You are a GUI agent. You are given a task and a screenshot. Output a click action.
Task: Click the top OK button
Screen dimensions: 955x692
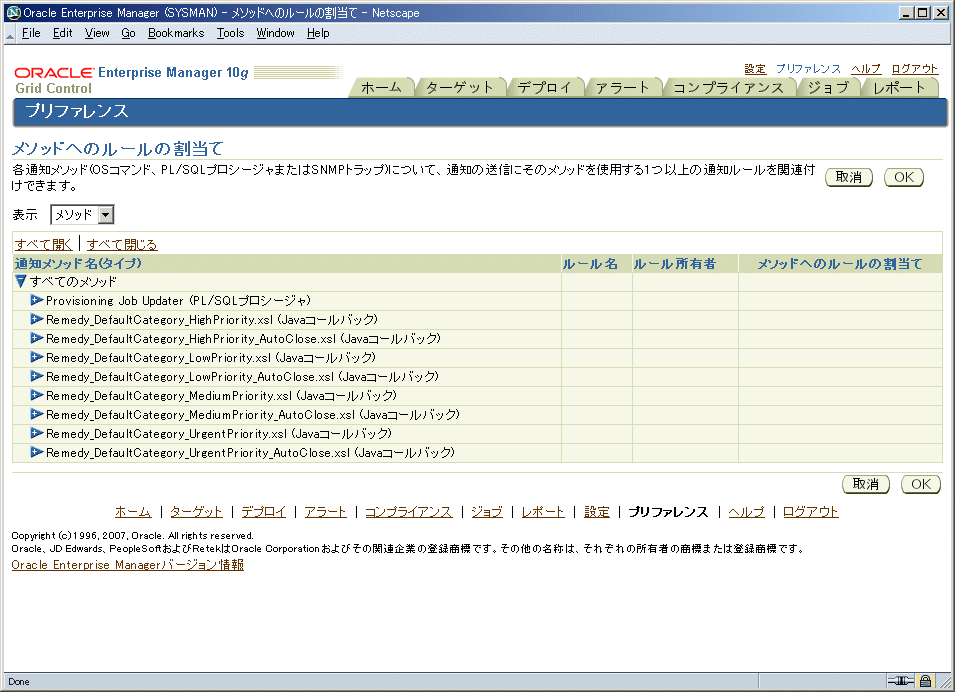tap(904, 177)
